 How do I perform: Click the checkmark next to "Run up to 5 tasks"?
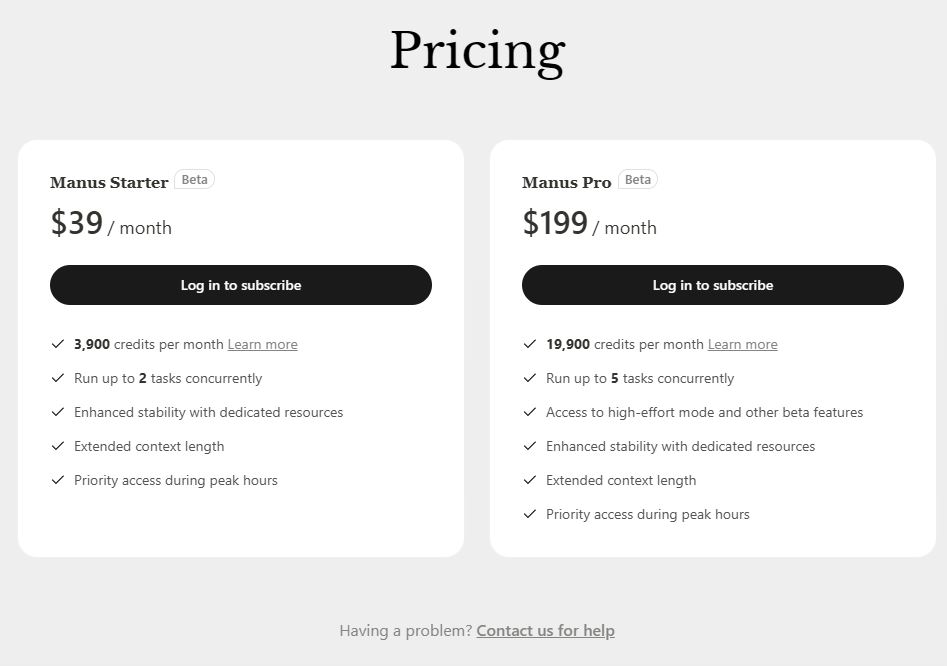click(x=530, y=378)
